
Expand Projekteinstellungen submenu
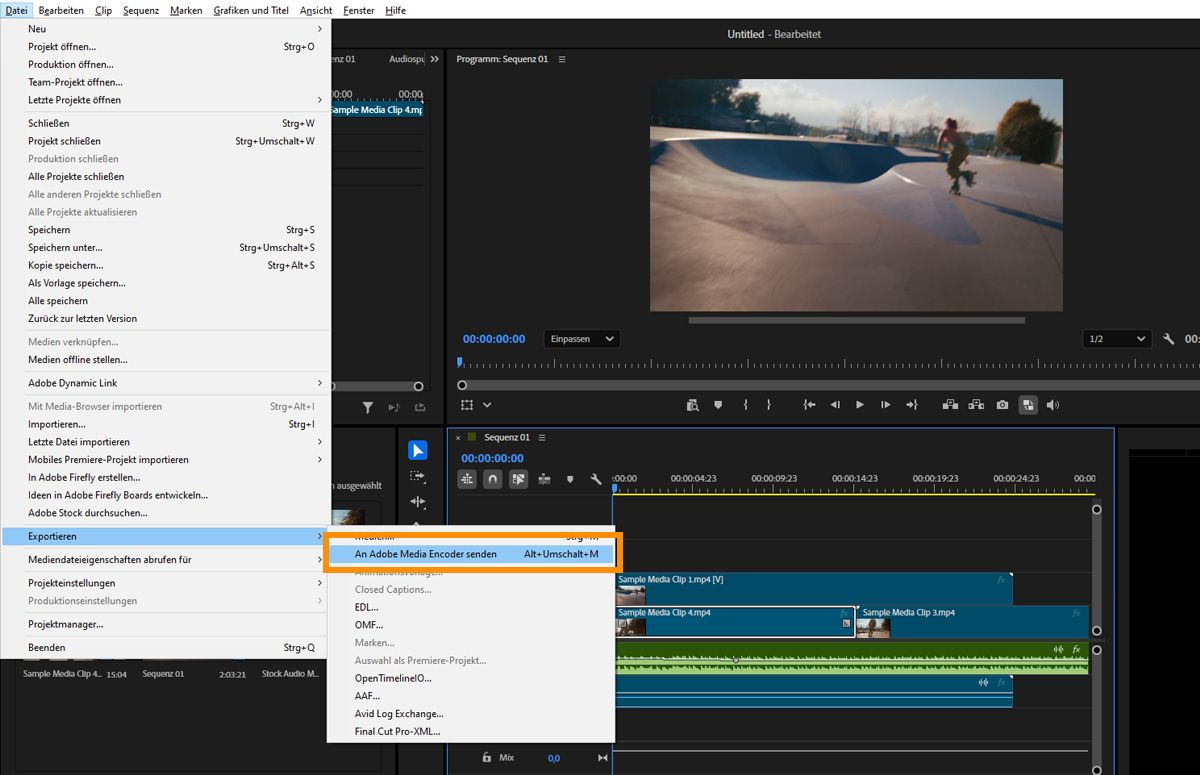point(166,583)
